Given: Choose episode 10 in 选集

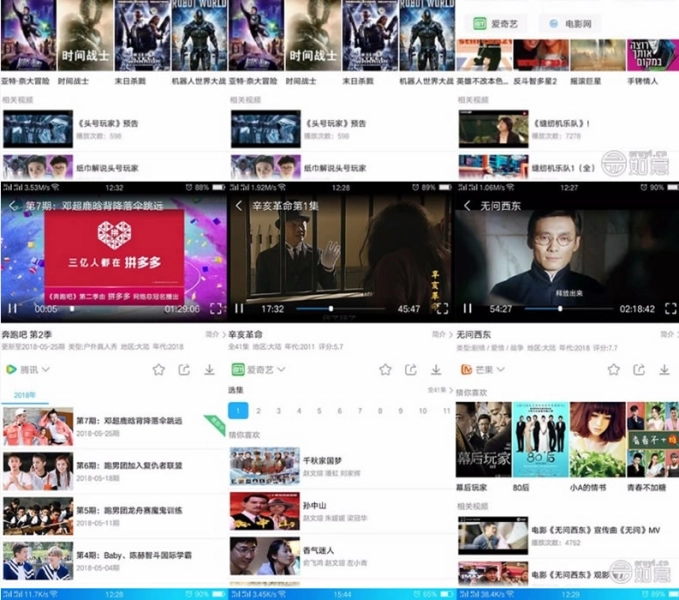Looking at the screenshot, I should [x=423, y=411].
